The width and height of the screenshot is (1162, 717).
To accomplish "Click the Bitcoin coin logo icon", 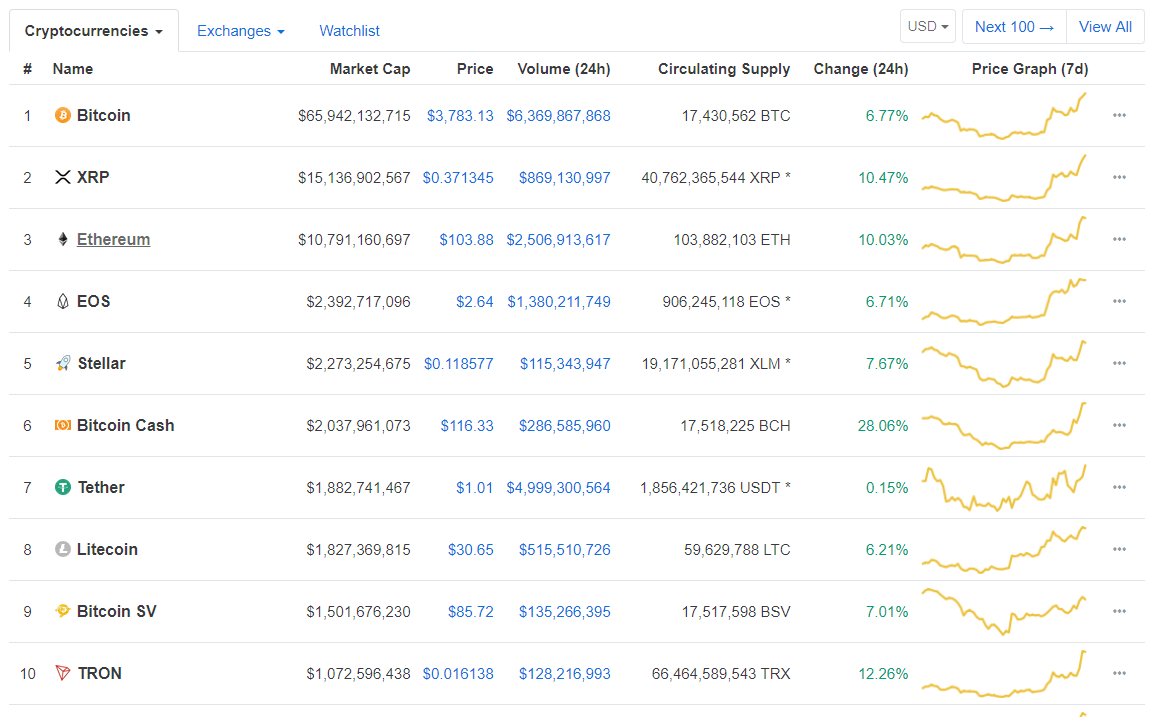I will click(61, 115).
